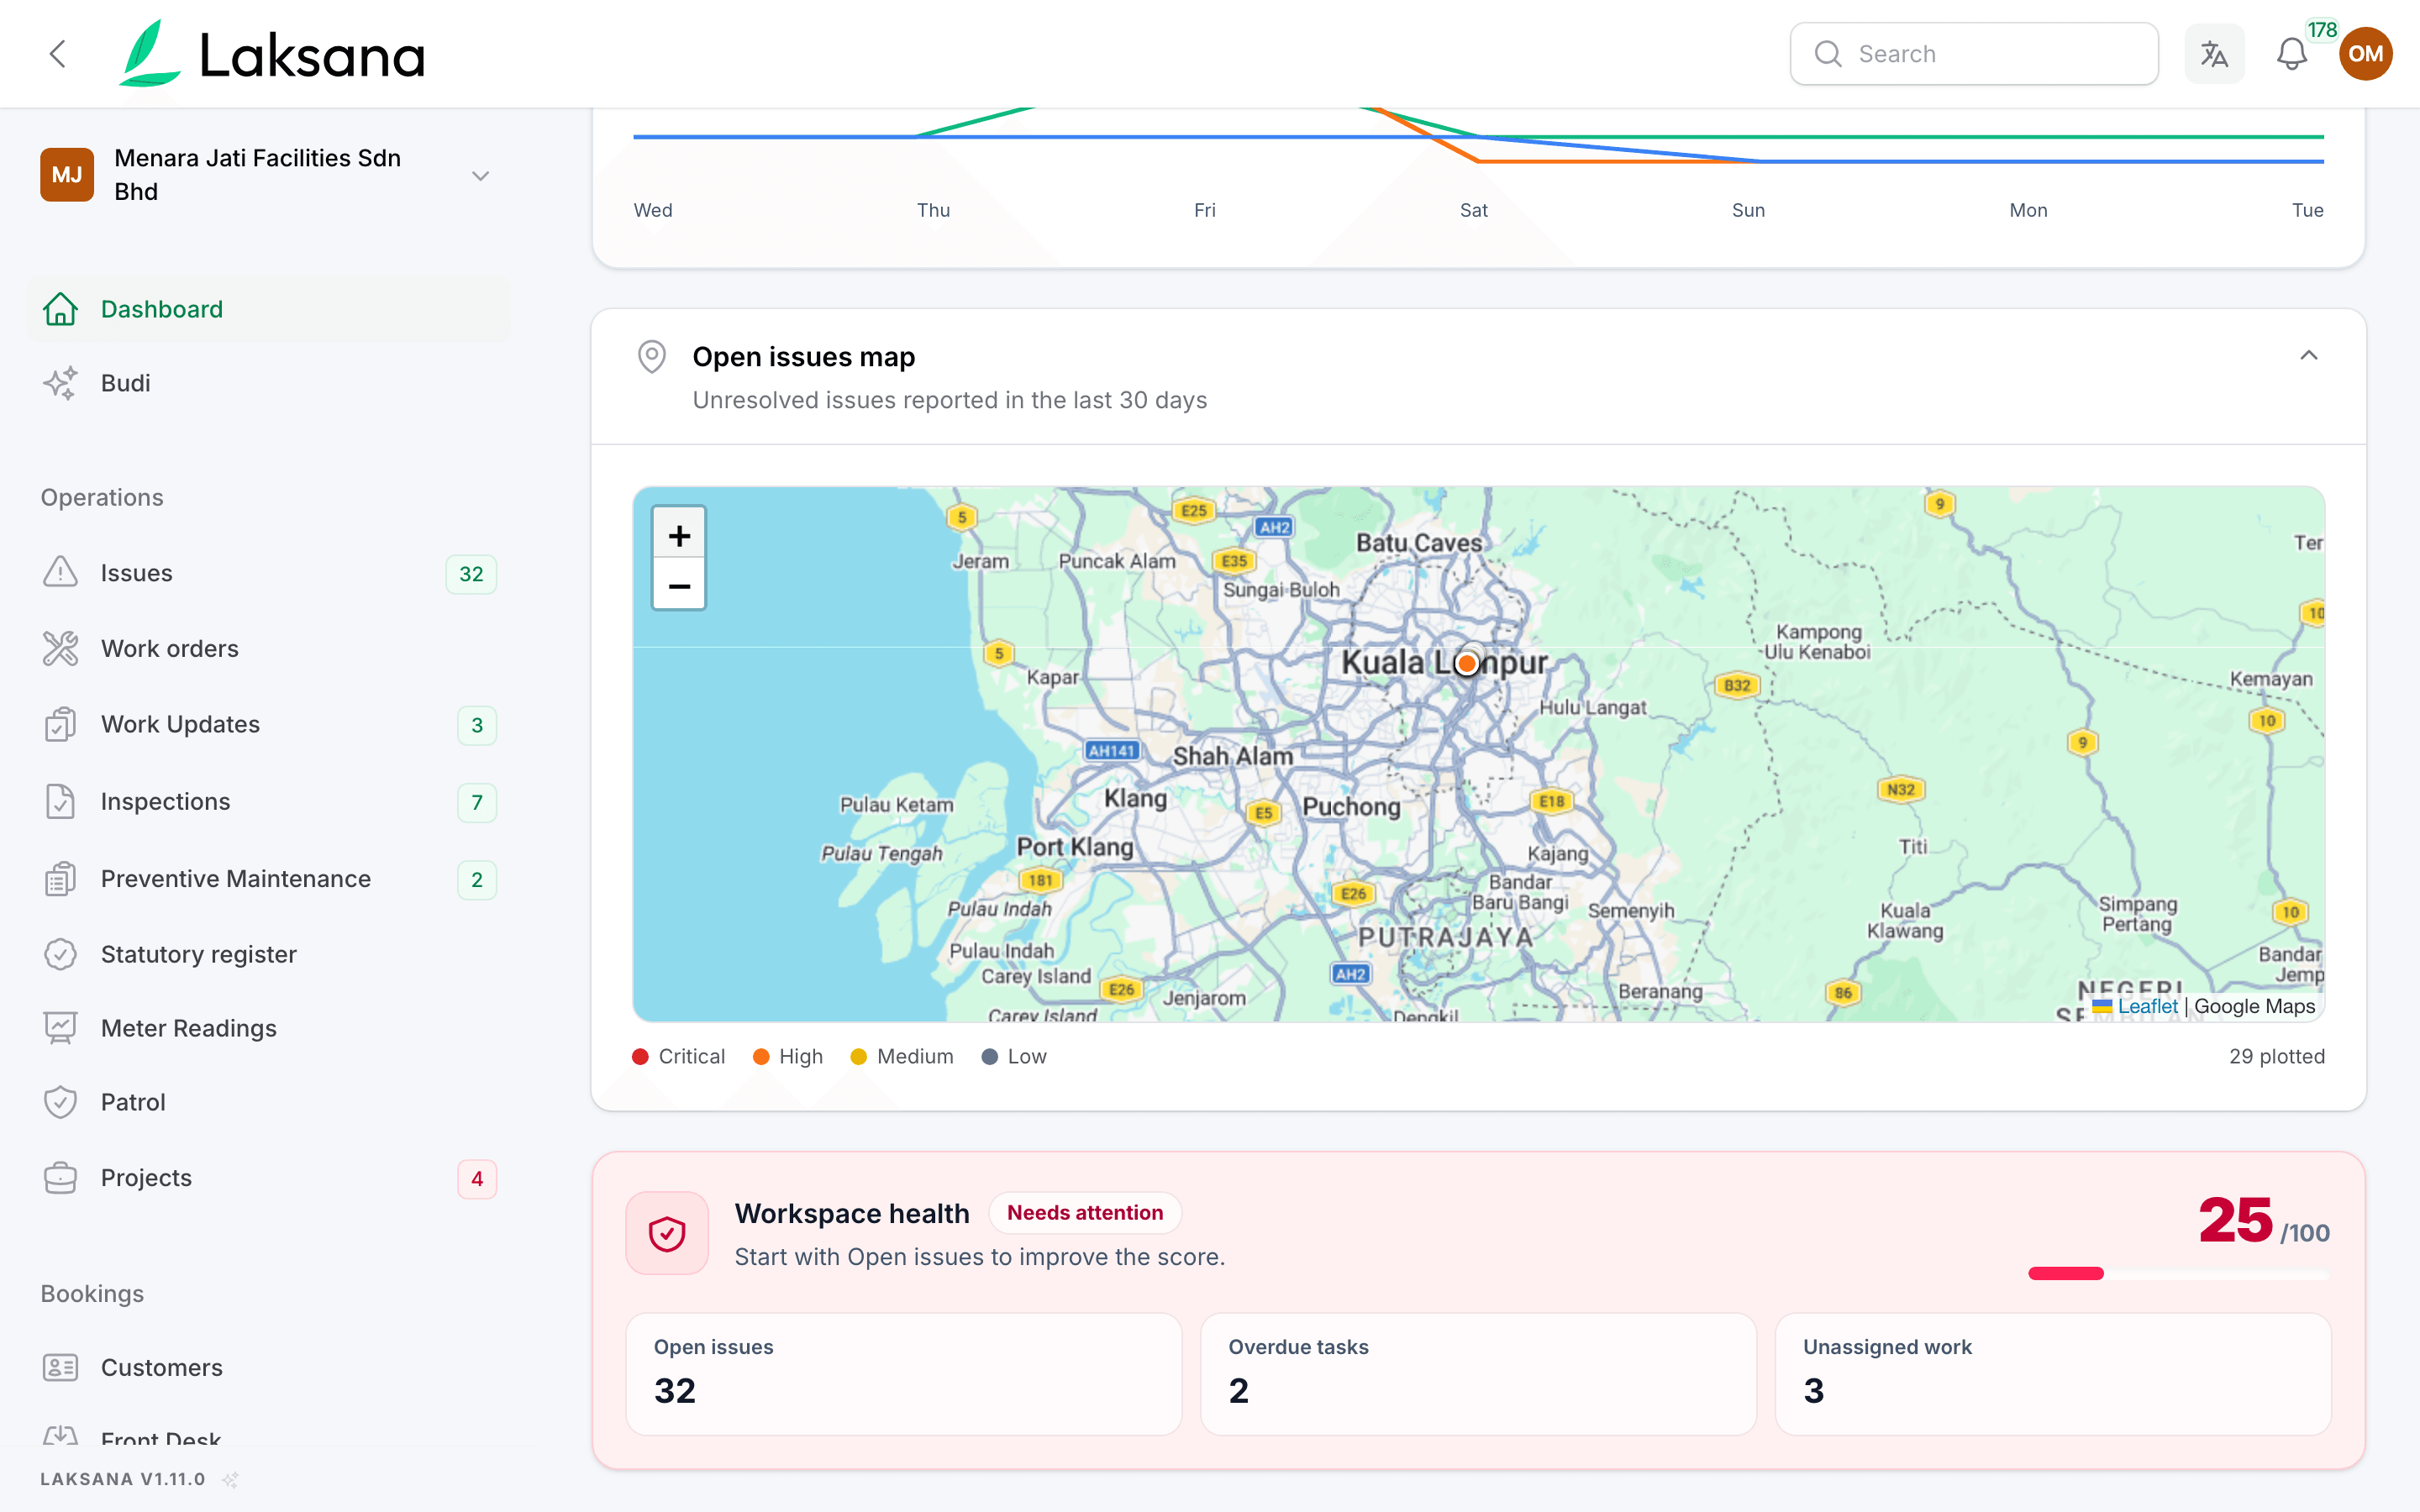Viewport: 2420px width, 1512px height.
Task: Click the Critical red legend dot
Action: (641, 1057)
